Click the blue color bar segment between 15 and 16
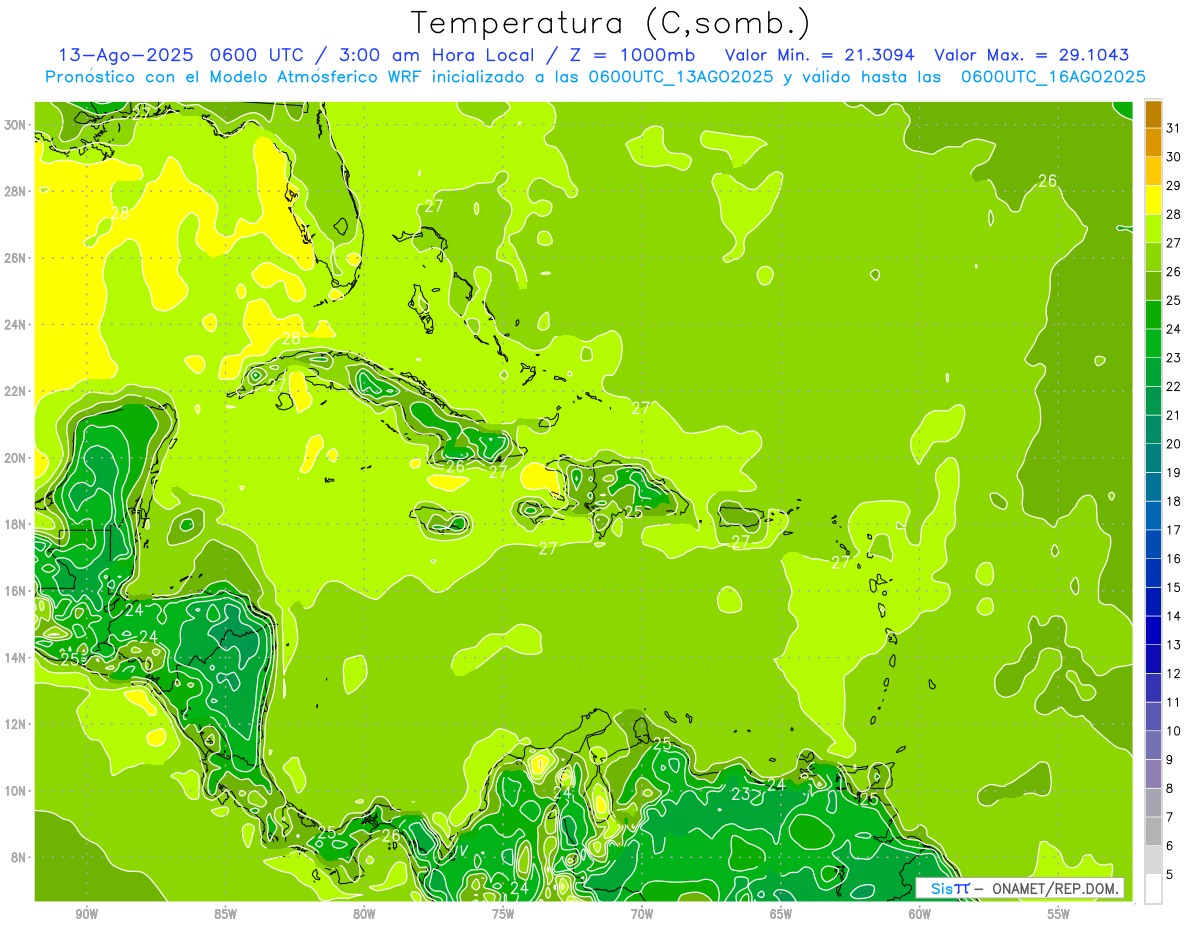Viewport: 1200px width, 927px height. 1153,574
